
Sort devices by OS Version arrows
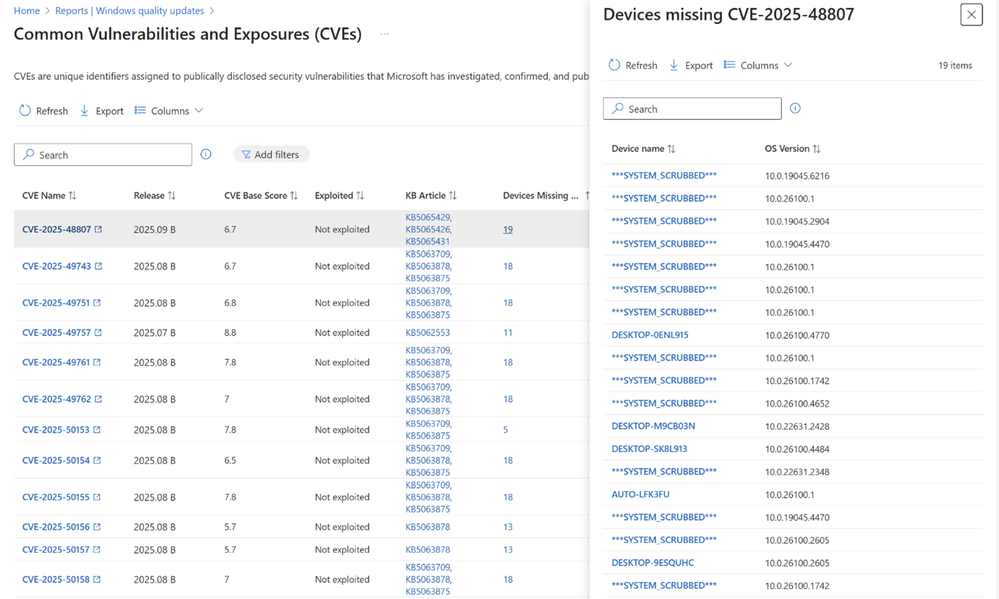click(x=816, y=148)
